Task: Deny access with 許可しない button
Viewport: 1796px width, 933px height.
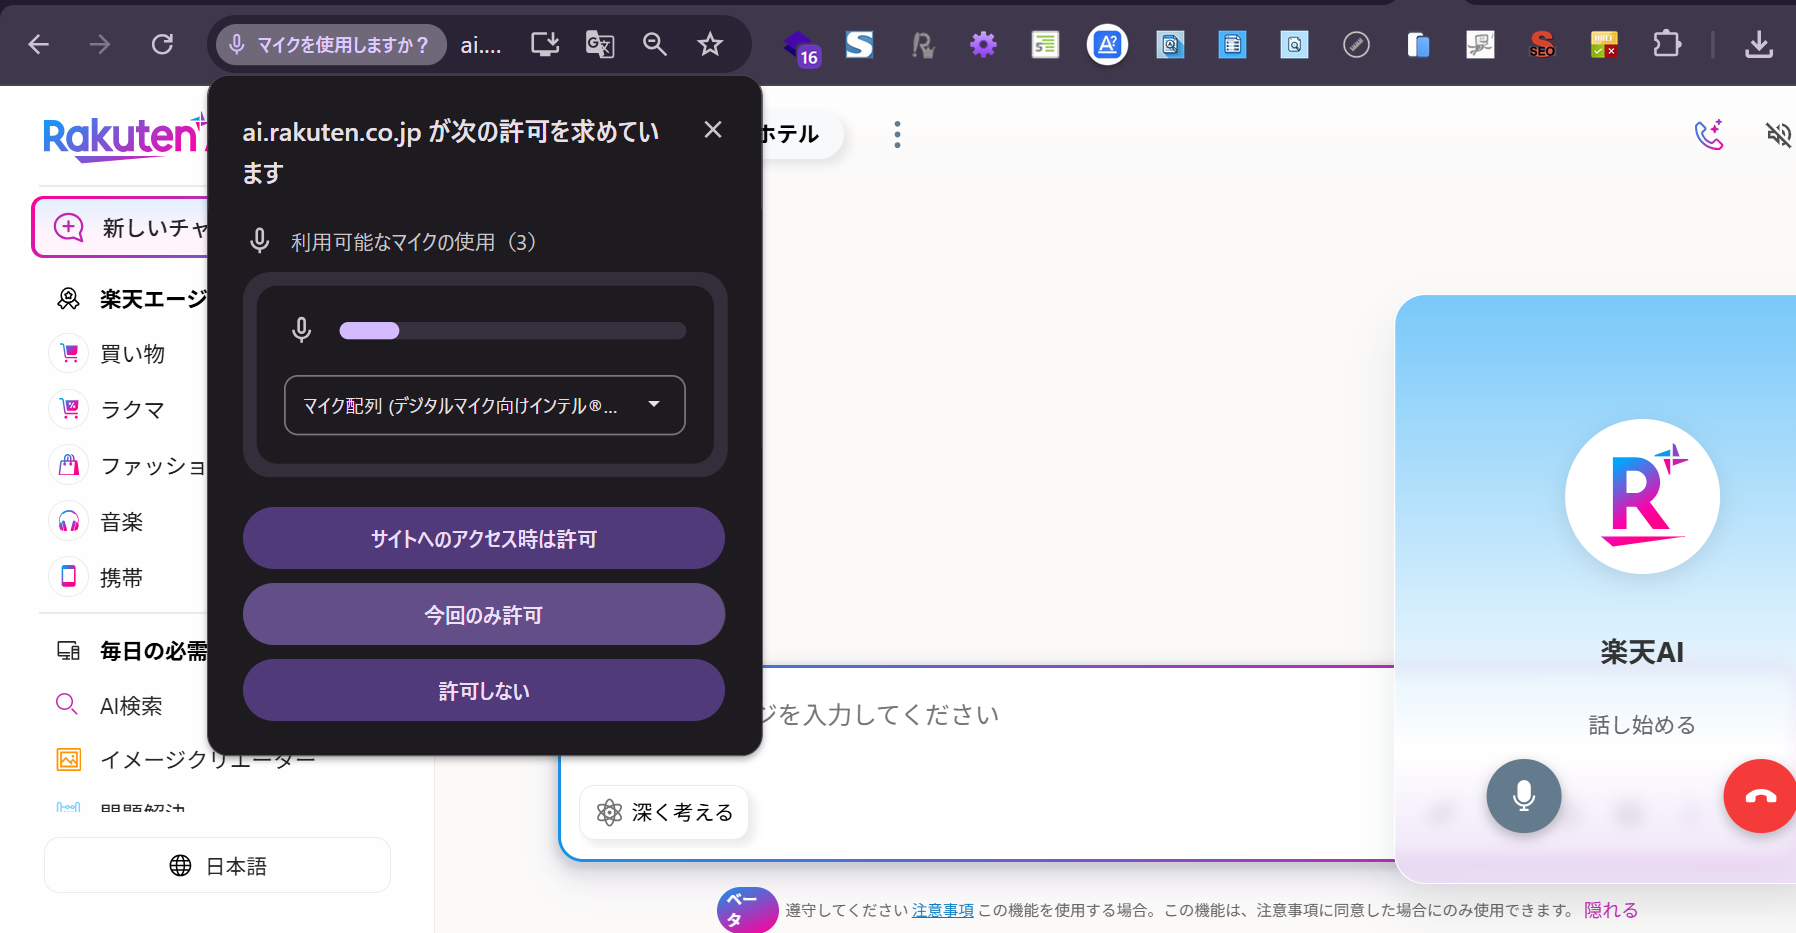Action: pyautogui.click(x=484, y=691)
